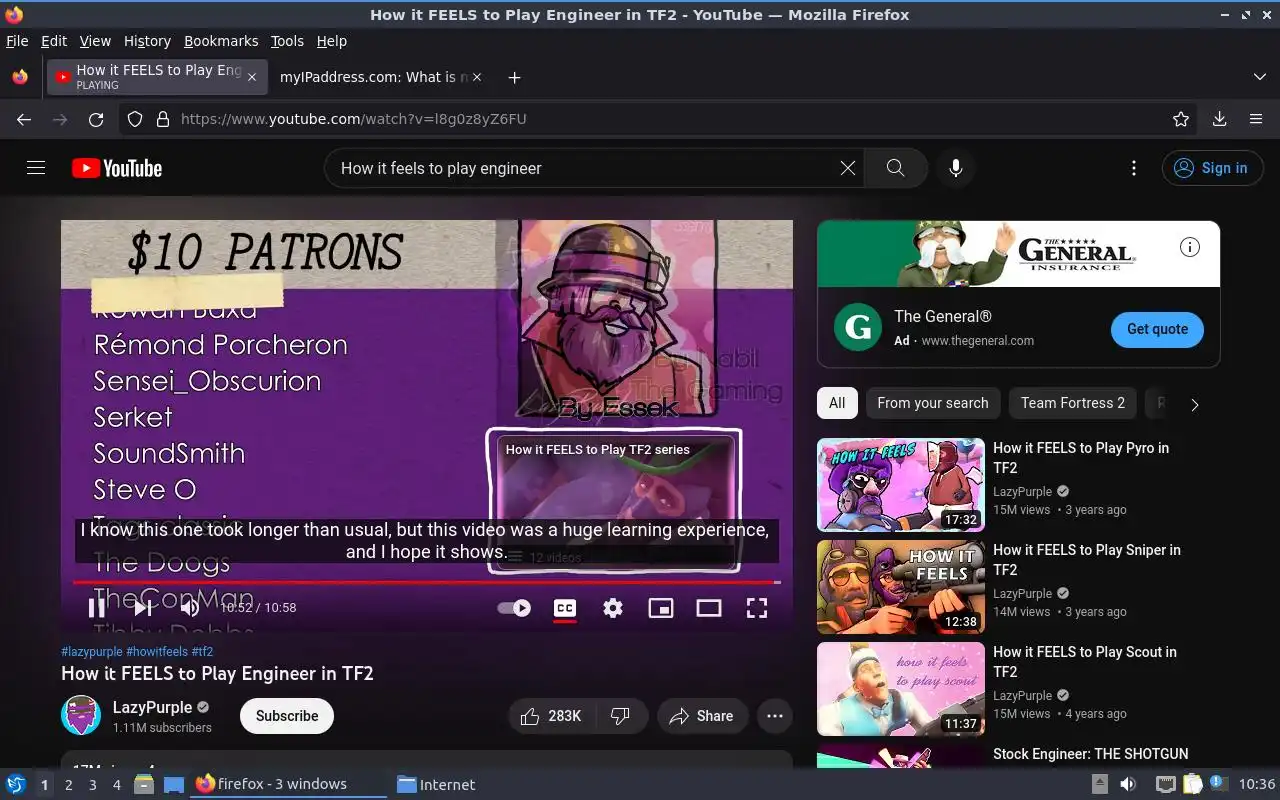Open the Firefox application menu
This screenshot has width=1280, height=800.
pyautogui.click(x=1256, y=119)
